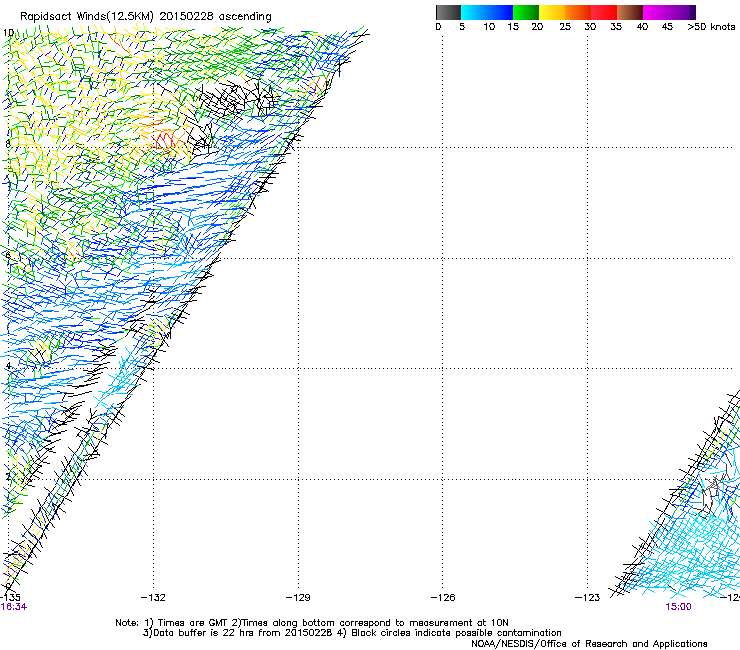Click the '-135' longitude label
Image resolution: width=740 pixels, height=650 pixels.
pos(10,598)
